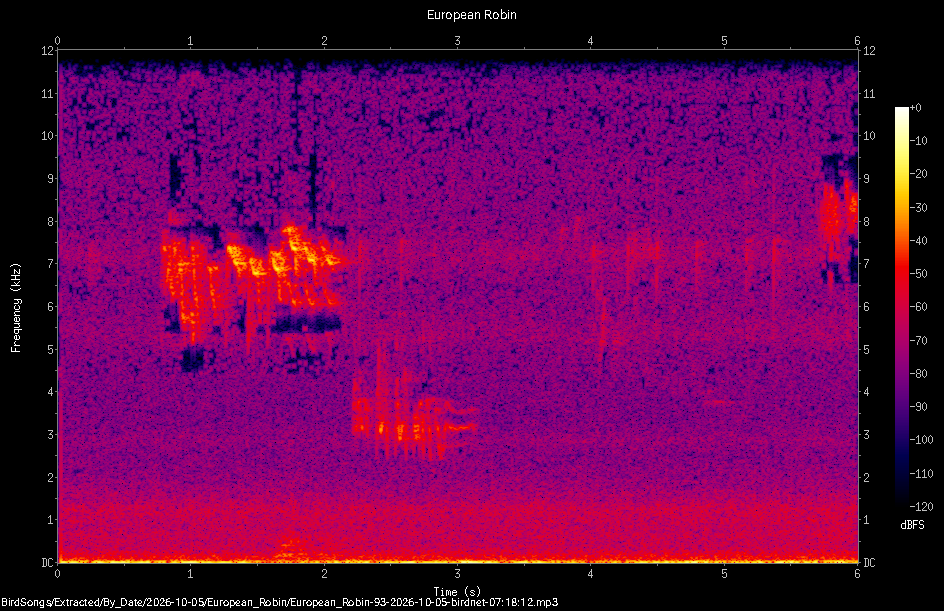The width and height of the screenshot is (944, 611).
Task: Click the '-10' color scale value
Action: click(x=919, y=141)
